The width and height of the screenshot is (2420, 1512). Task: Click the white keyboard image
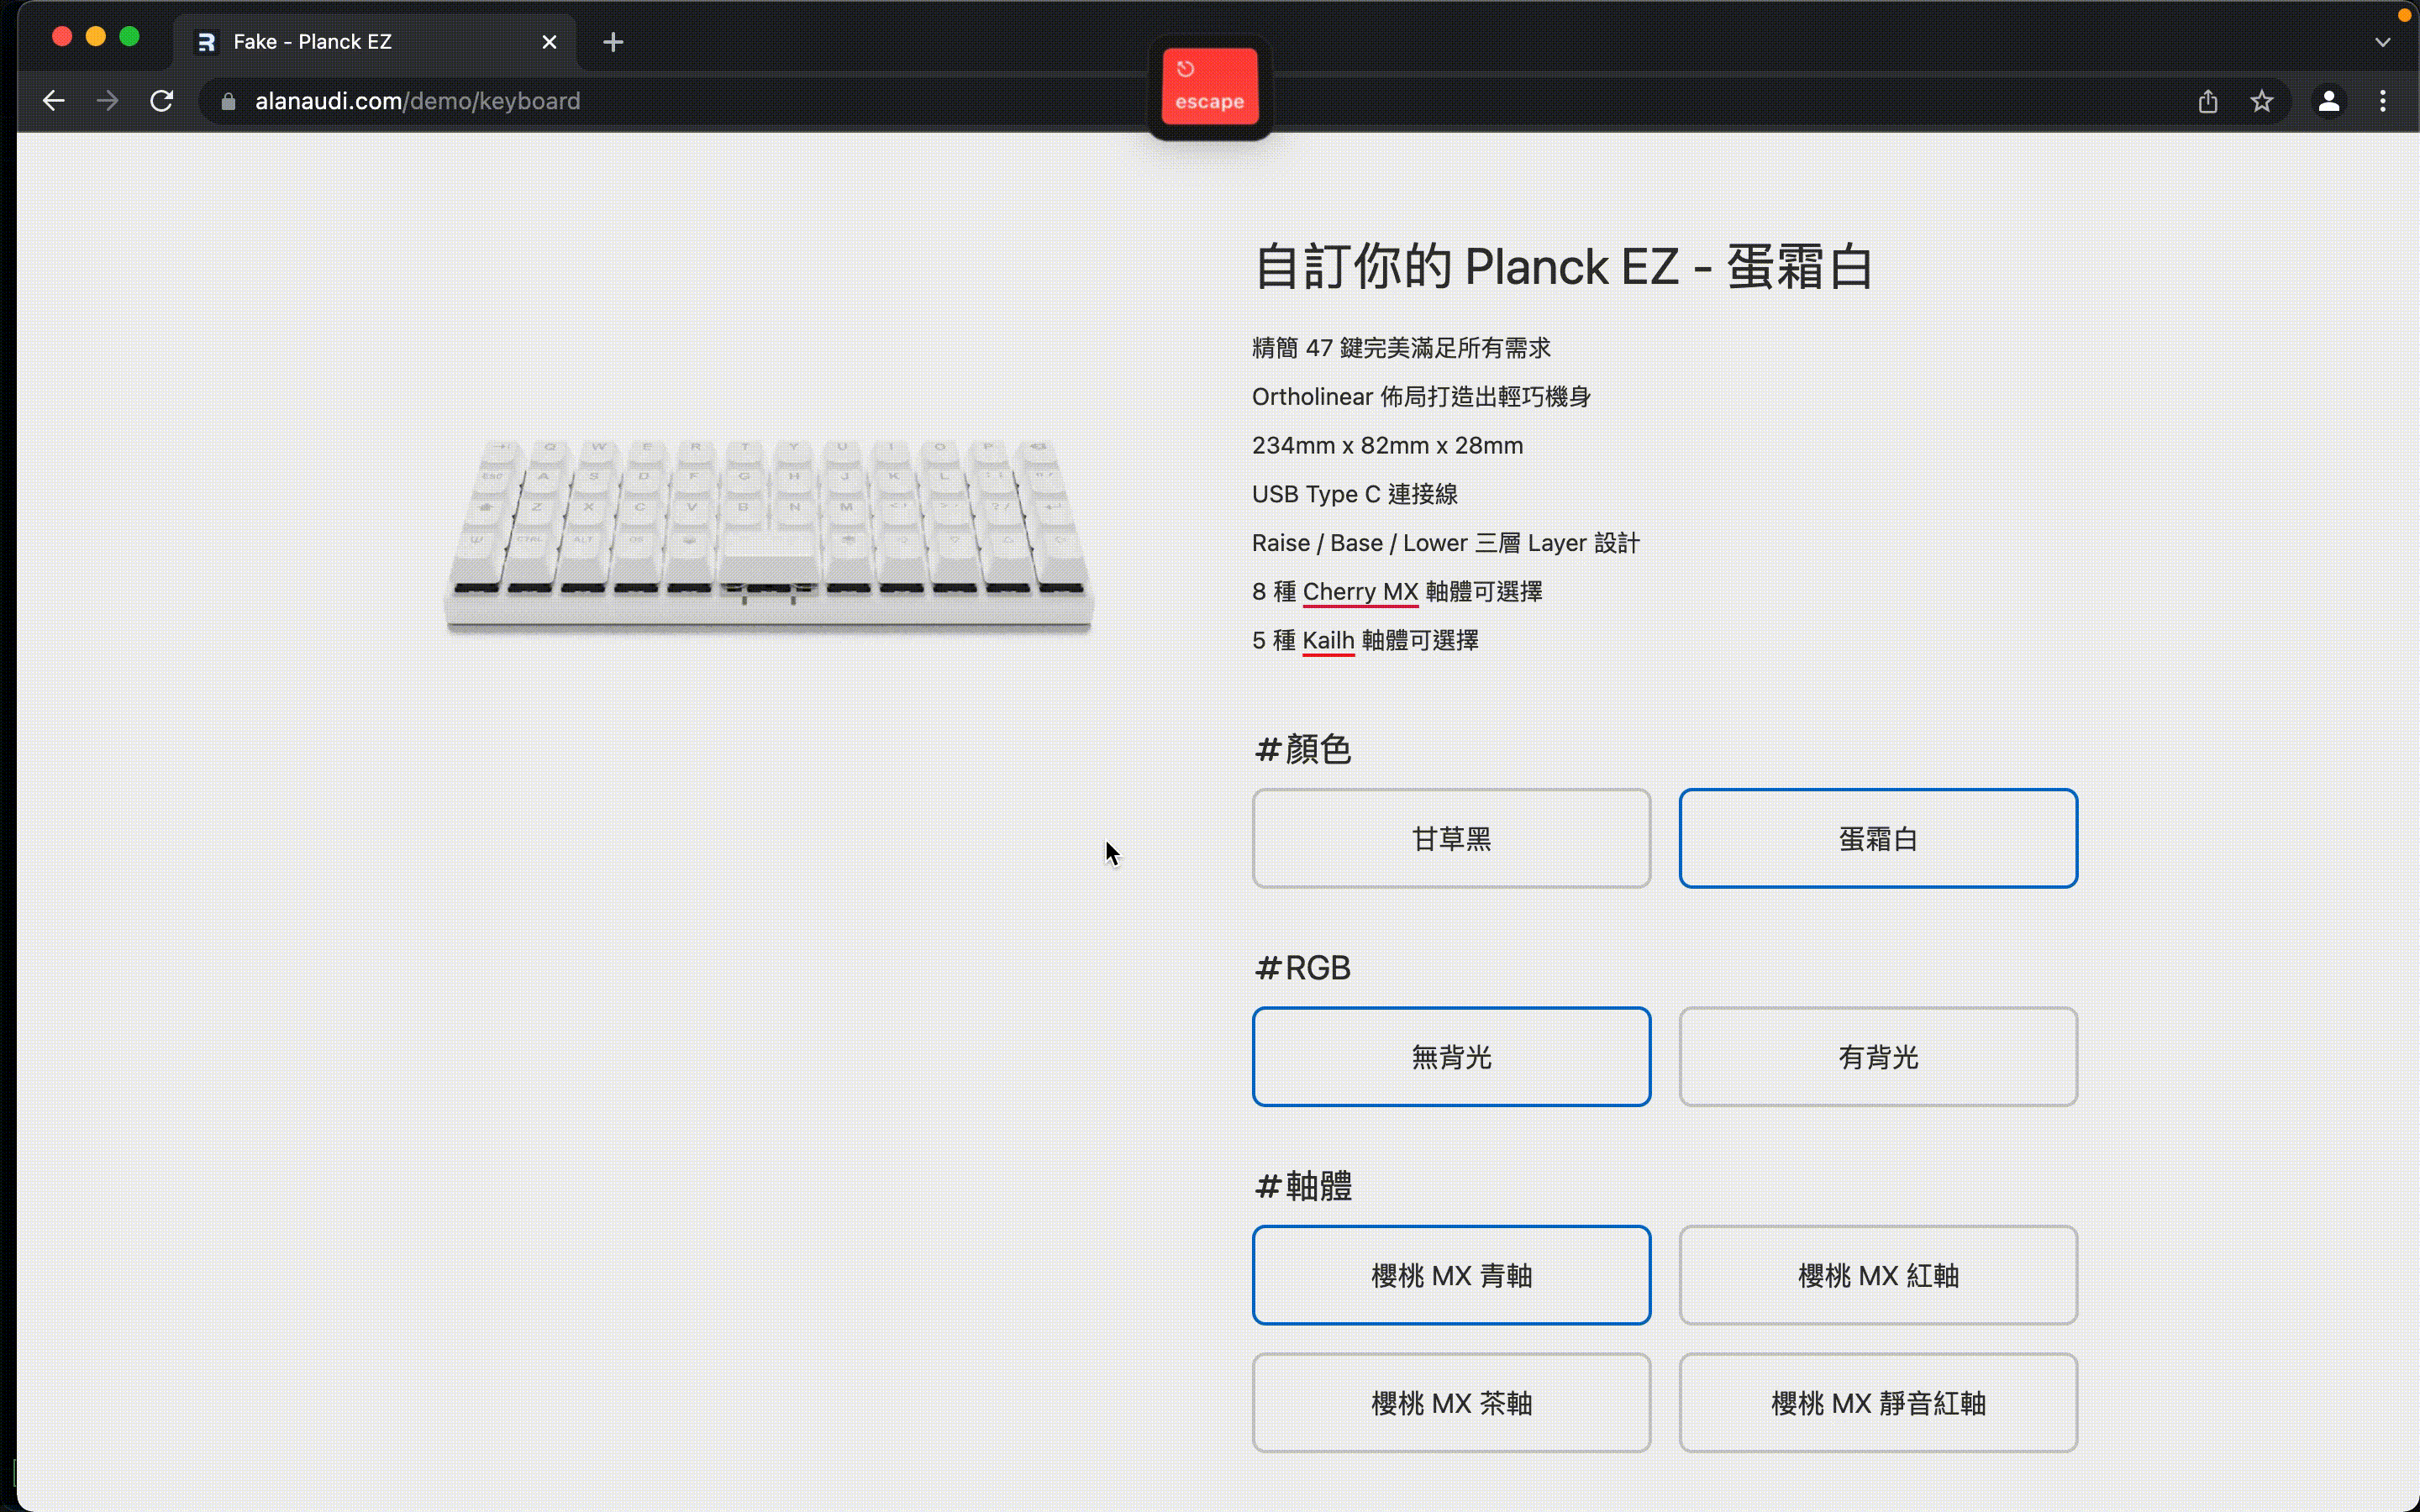[x=768, y=535]
